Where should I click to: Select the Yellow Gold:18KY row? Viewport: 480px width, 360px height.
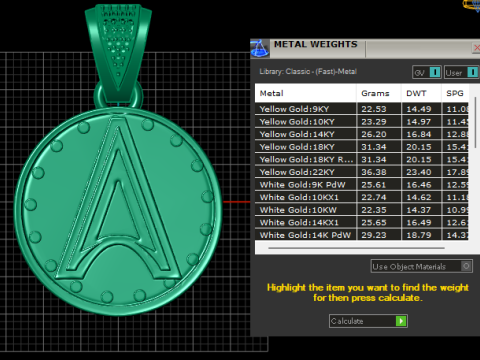click(362, 147)
